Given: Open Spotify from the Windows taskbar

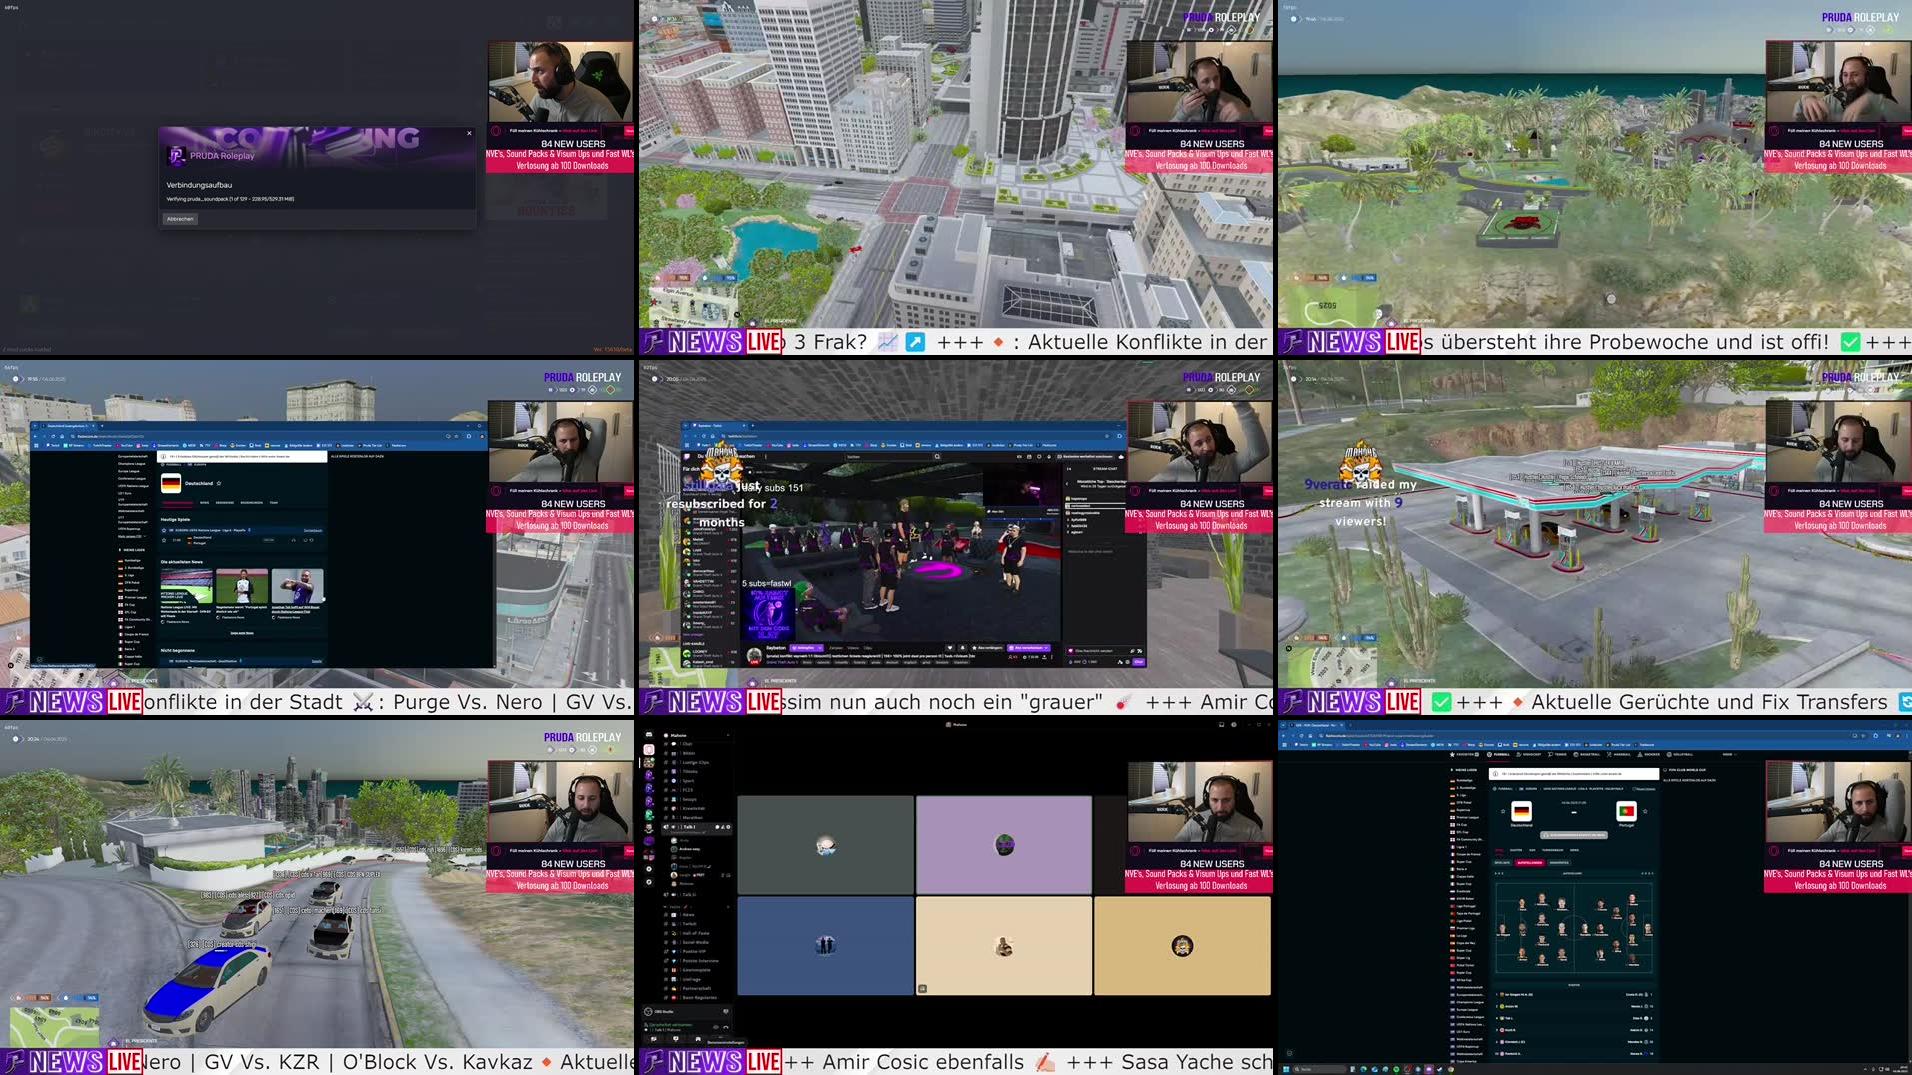Looking at the screenshot, I should tap(1396, 1069).
